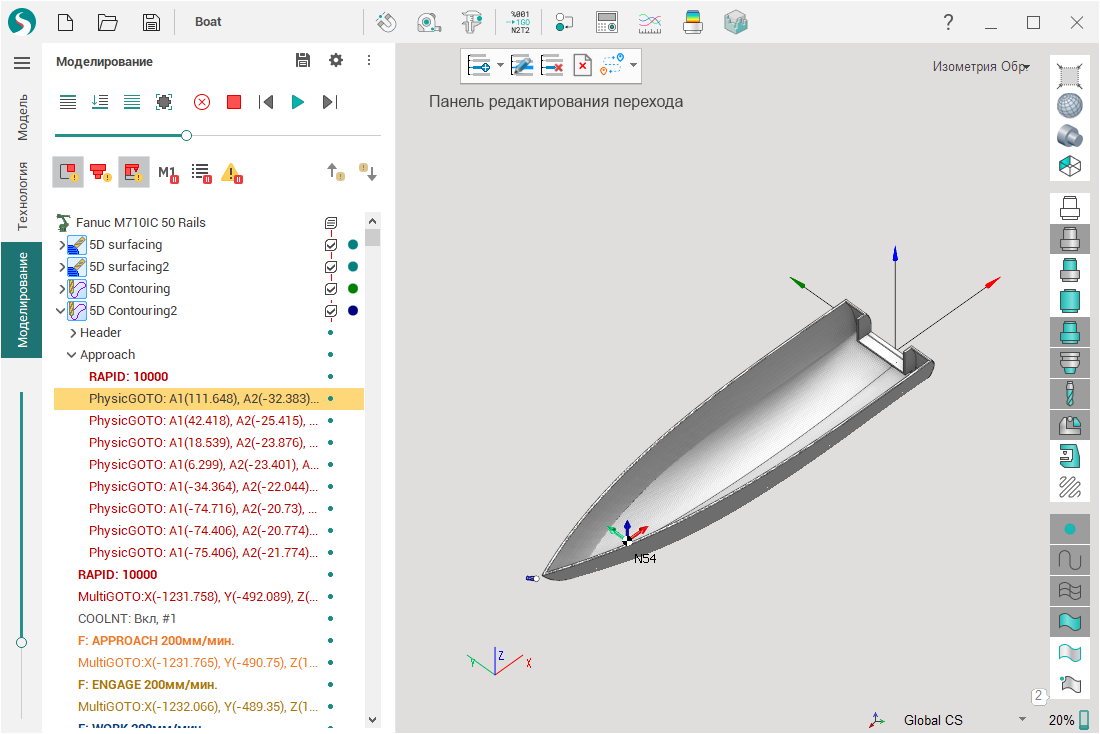Open the printer icon in top toolbar

(x=692, y=22)
